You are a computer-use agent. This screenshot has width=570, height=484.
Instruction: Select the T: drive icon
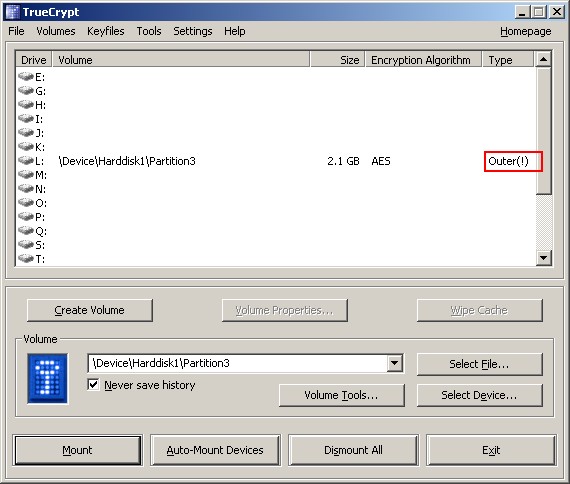(x=26, y=258)
